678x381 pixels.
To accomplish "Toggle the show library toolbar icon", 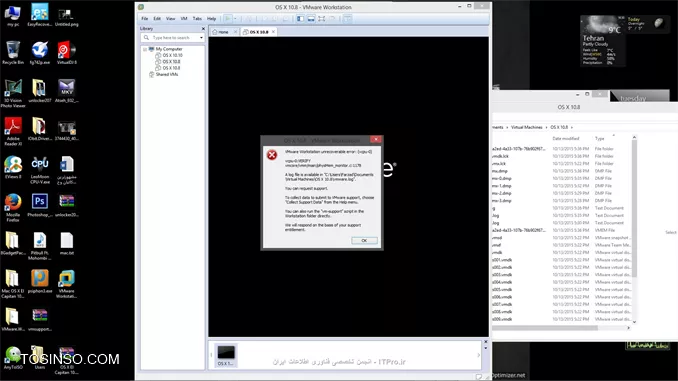I will point(300,19).
